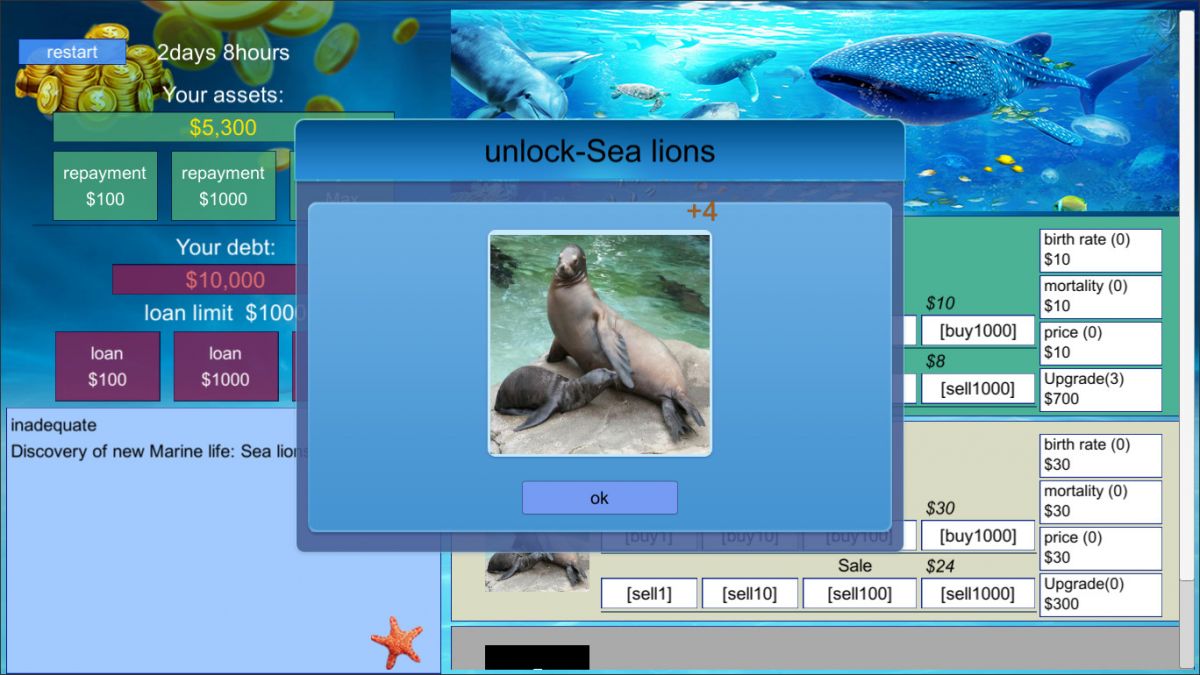
Task: Click the 'Your debt:' label
Action: 225,247
